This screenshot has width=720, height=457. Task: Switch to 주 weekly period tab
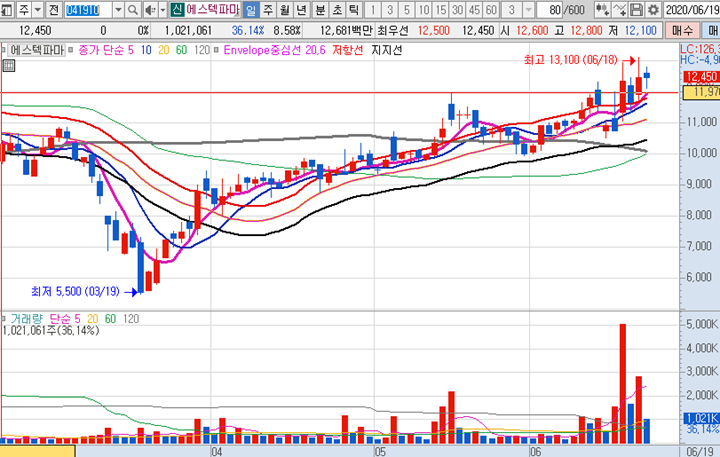click(268, 9)
